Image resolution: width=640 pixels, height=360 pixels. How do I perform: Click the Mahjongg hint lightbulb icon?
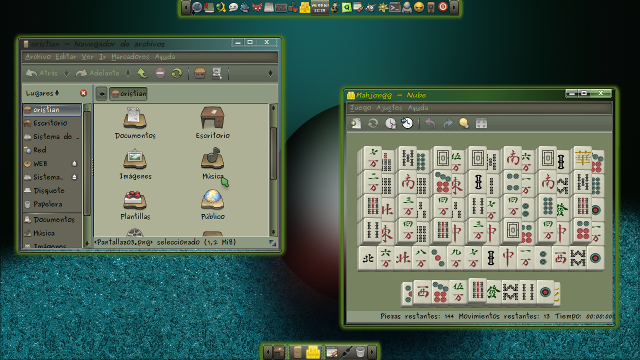click(464, 123)
